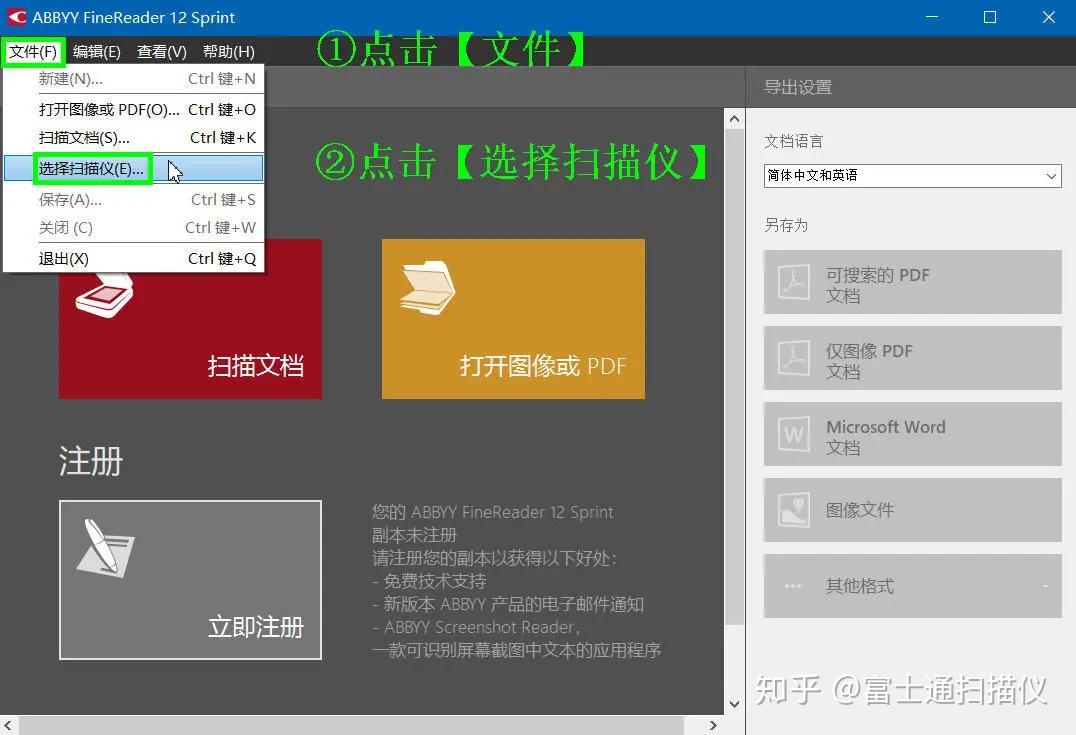
Task: Click the ABBYY FineReader logo icon
Action: click(16, 17)
